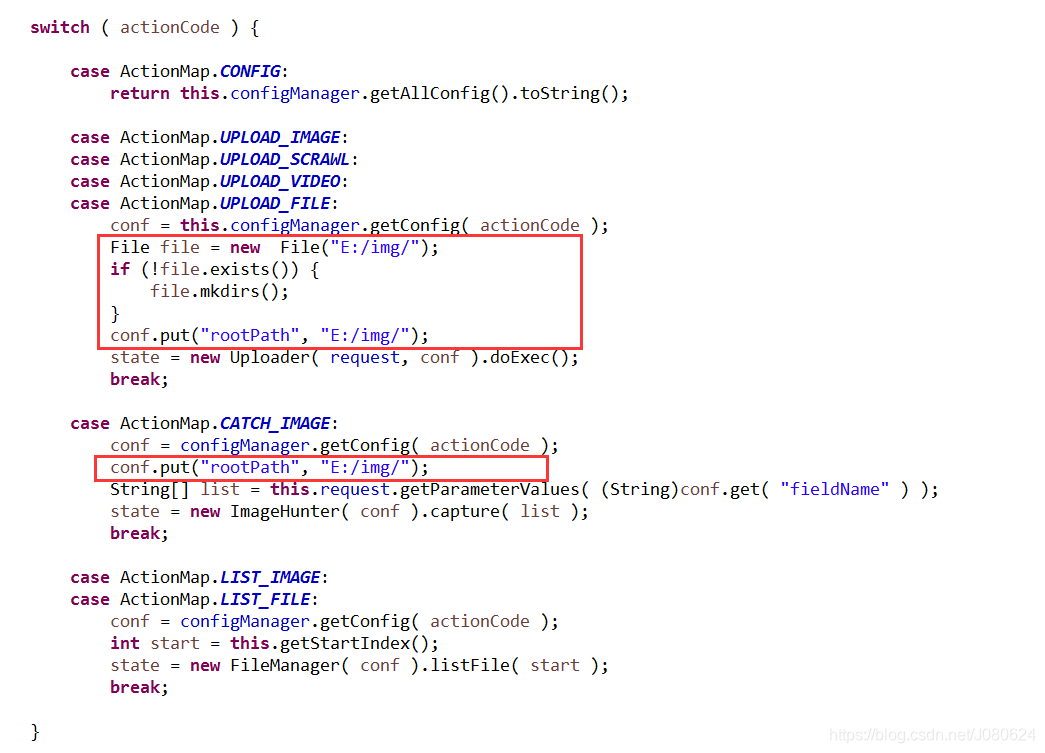
Task: Click file.exists() condition
Action: [x=225, y=269]
